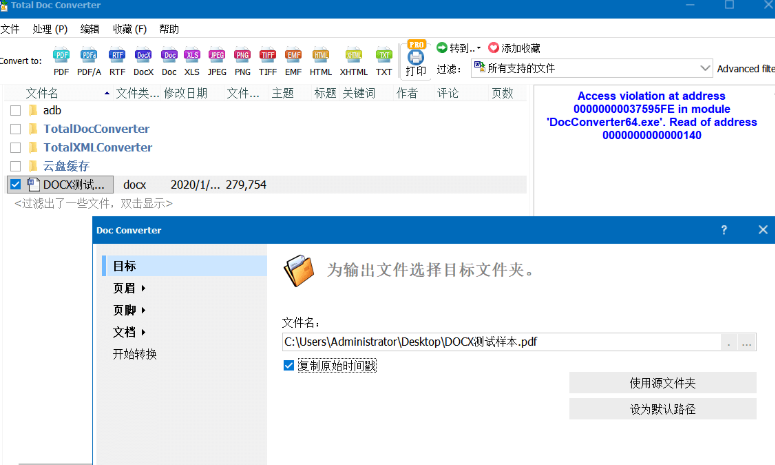
Task: Open the 帮助 menu
Action: click(x=169, y=29)
